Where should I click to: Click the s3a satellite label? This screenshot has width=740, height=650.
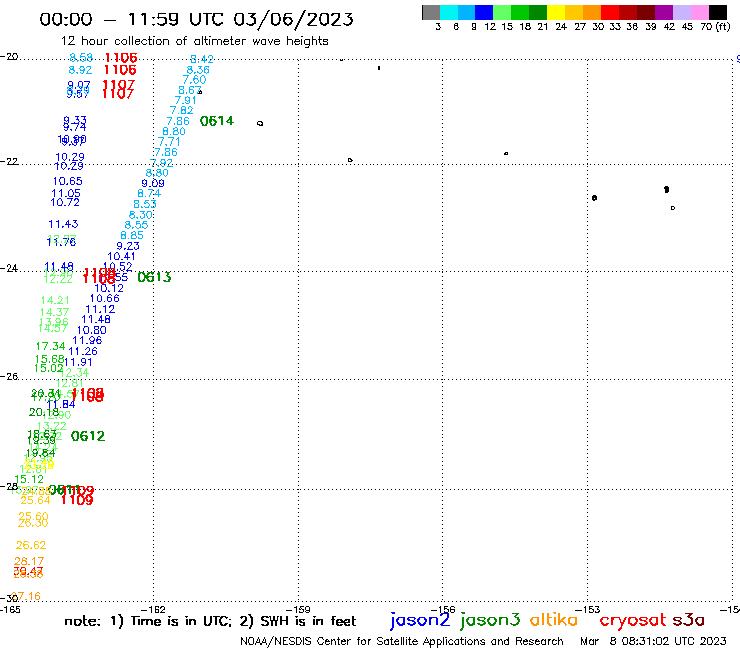coord(689,620)
